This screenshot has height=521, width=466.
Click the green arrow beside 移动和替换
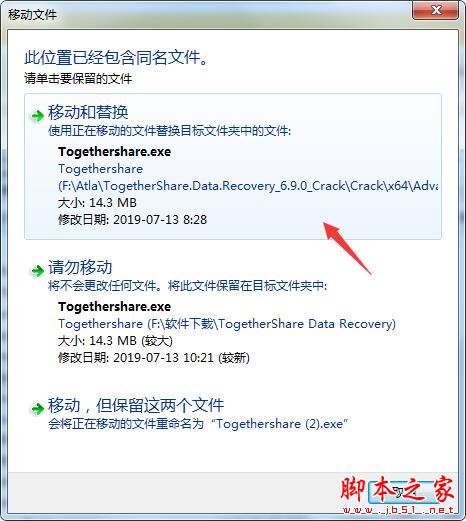coord(37,116)
